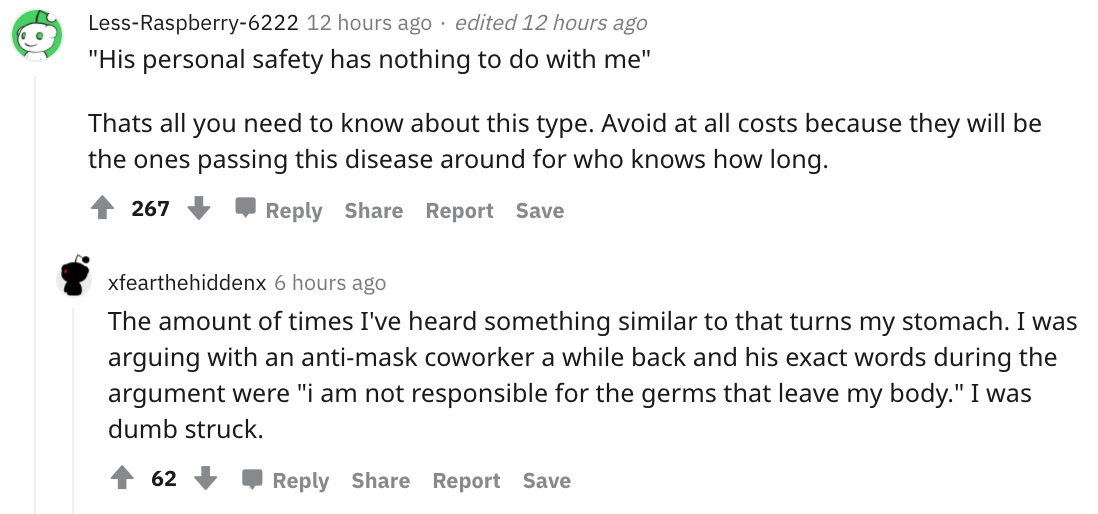Share the comment with 267 points
Image resolution: width=1098 pixels, height=514 pixels.
pos(374,210)
